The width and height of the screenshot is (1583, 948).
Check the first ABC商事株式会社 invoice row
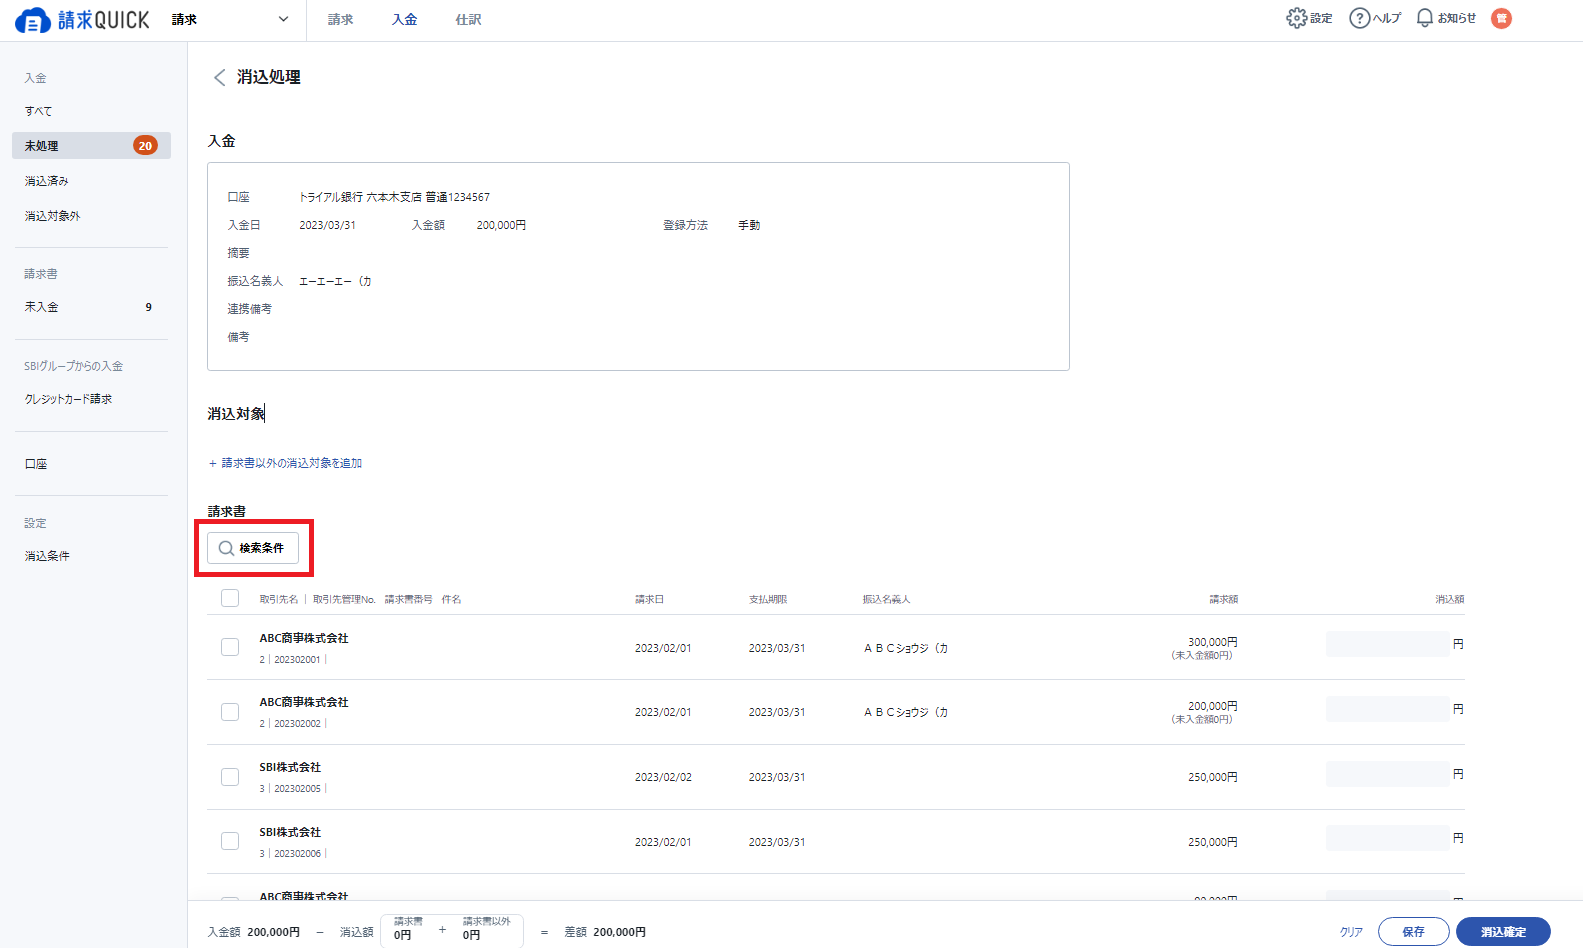click(x=230, y=647)
